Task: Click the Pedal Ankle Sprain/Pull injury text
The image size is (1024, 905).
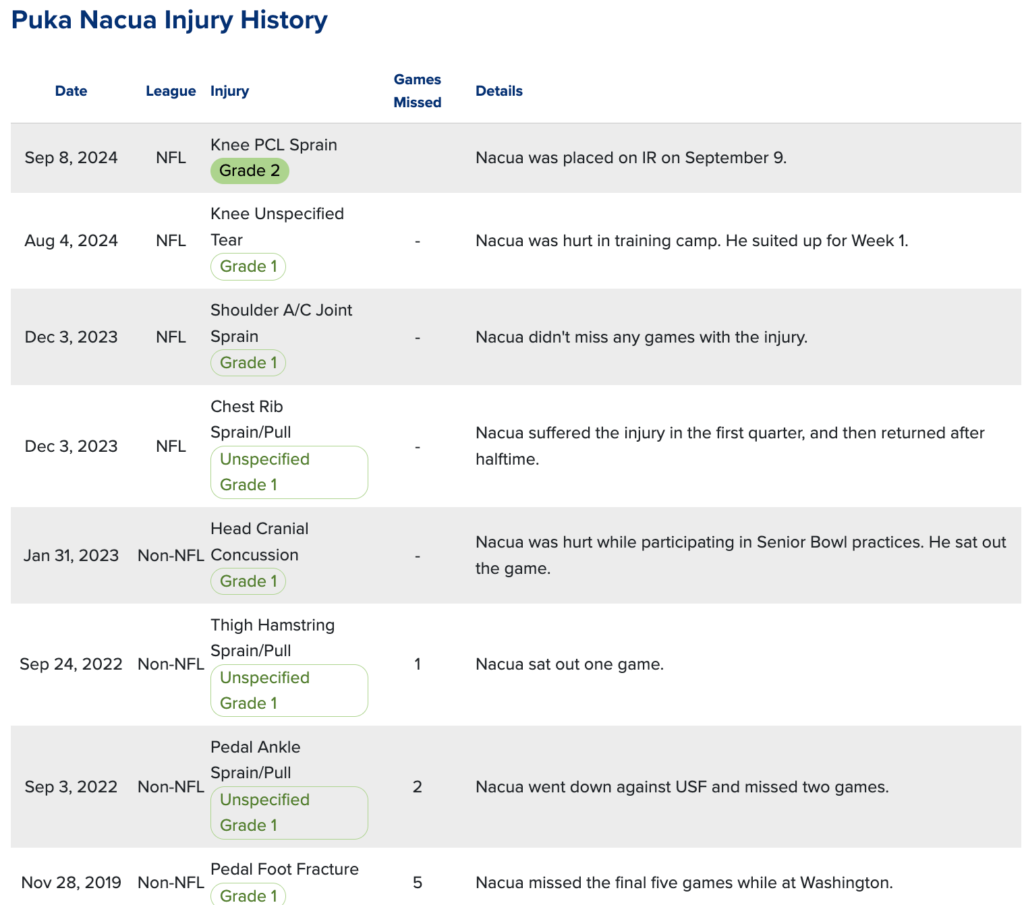Action: pyautogui.click(x=255, y=760)
